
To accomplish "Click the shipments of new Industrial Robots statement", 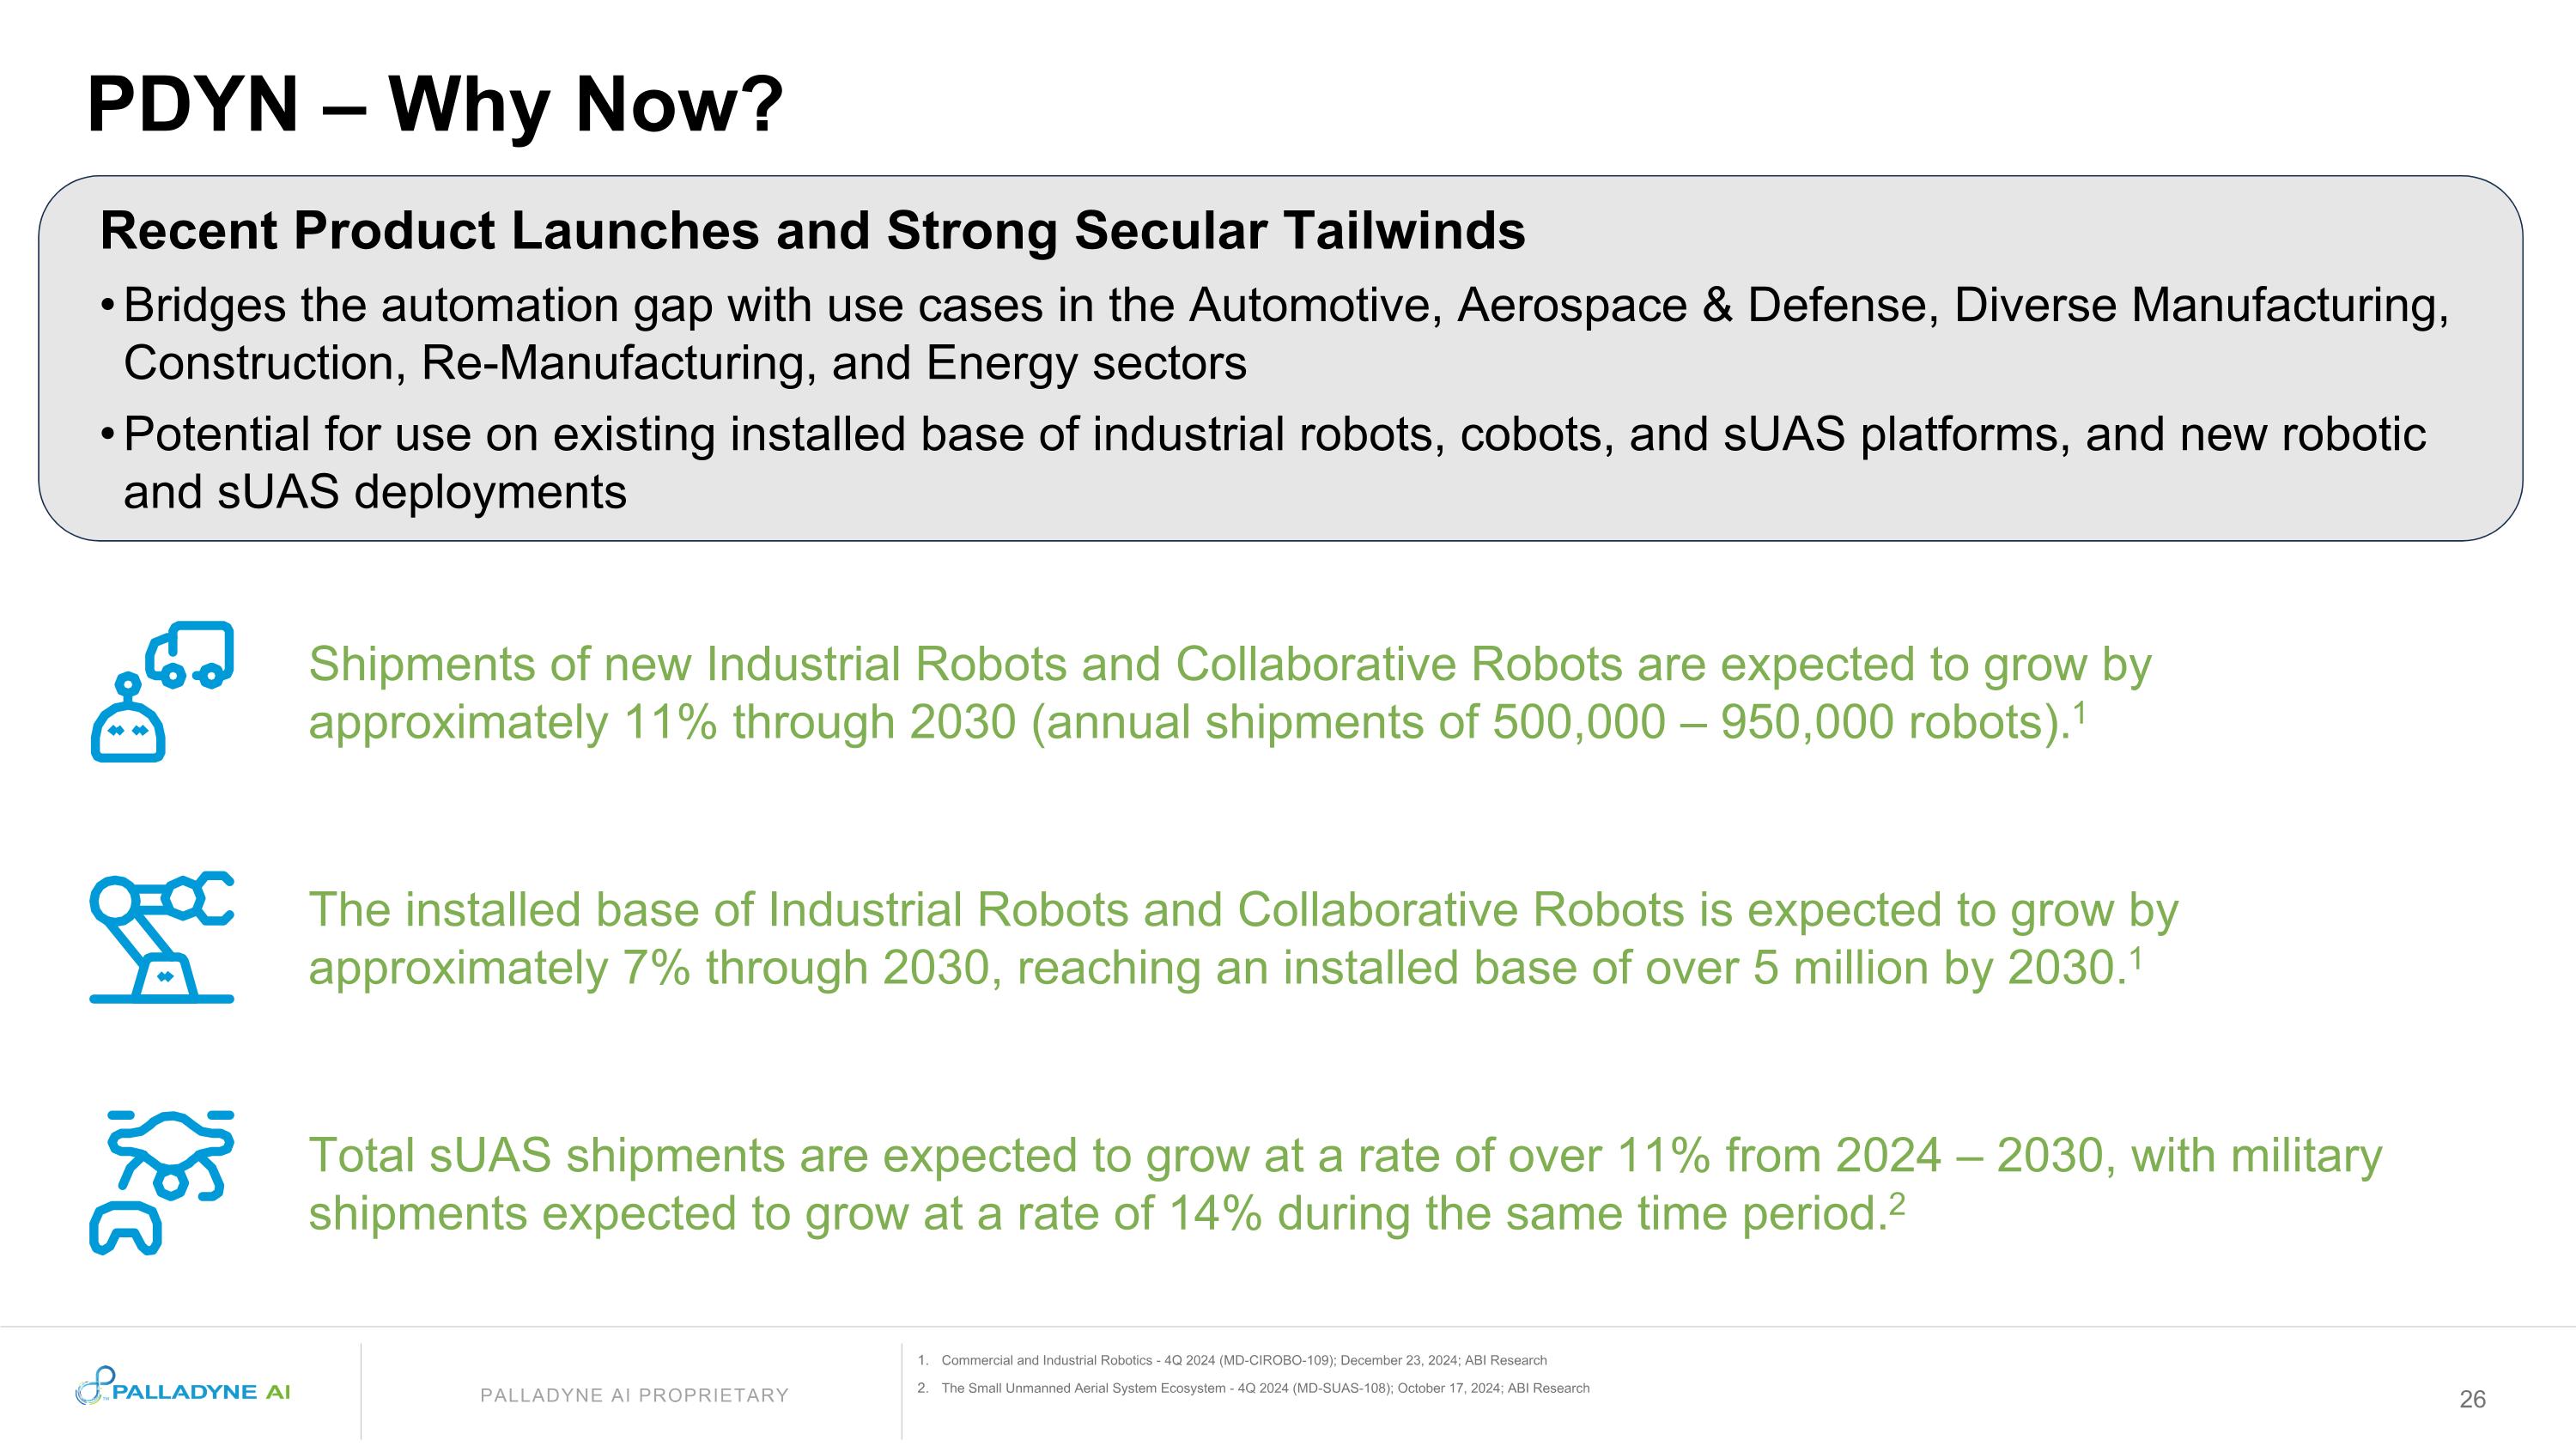I will point(1230,693).
